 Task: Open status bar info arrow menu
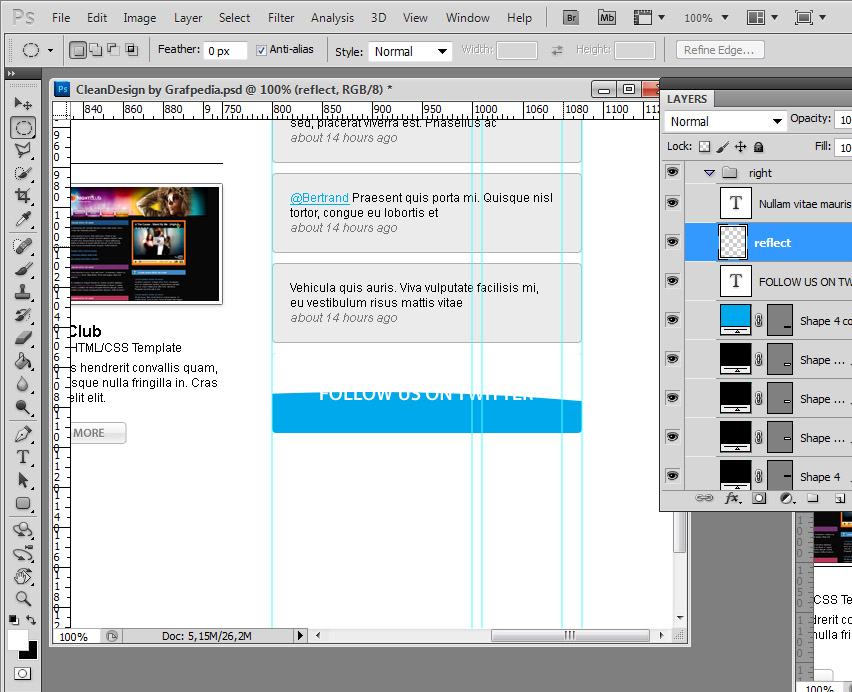300,635
